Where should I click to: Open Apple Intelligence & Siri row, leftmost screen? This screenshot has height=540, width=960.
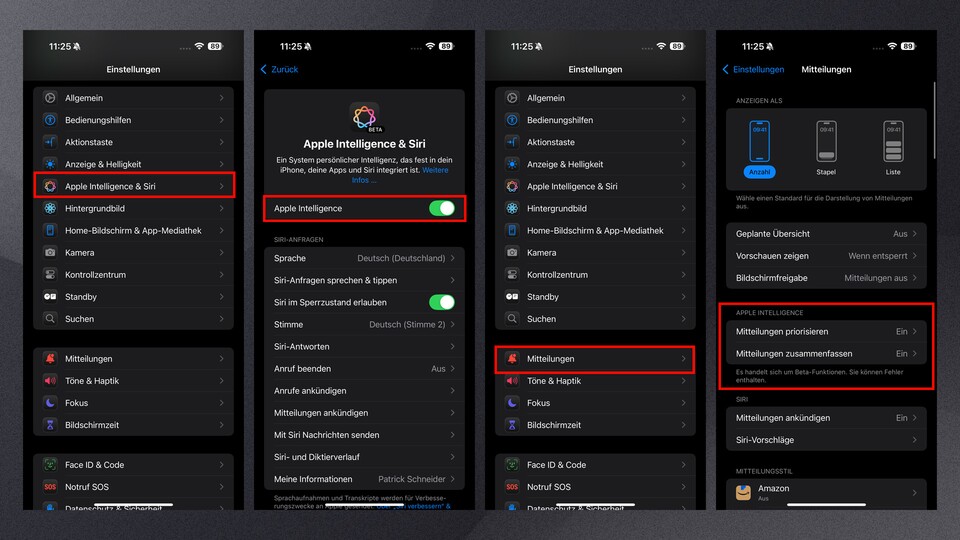133,186
